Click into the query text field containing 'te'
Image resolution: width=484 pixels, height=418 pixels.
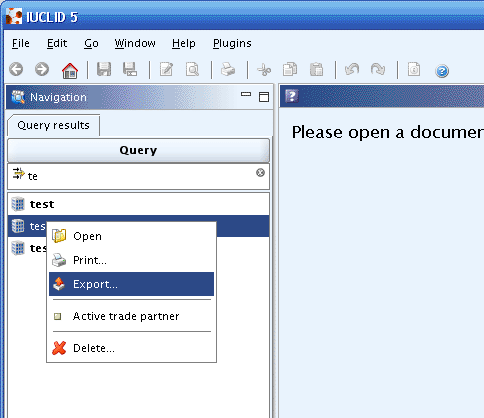point(138,176)
